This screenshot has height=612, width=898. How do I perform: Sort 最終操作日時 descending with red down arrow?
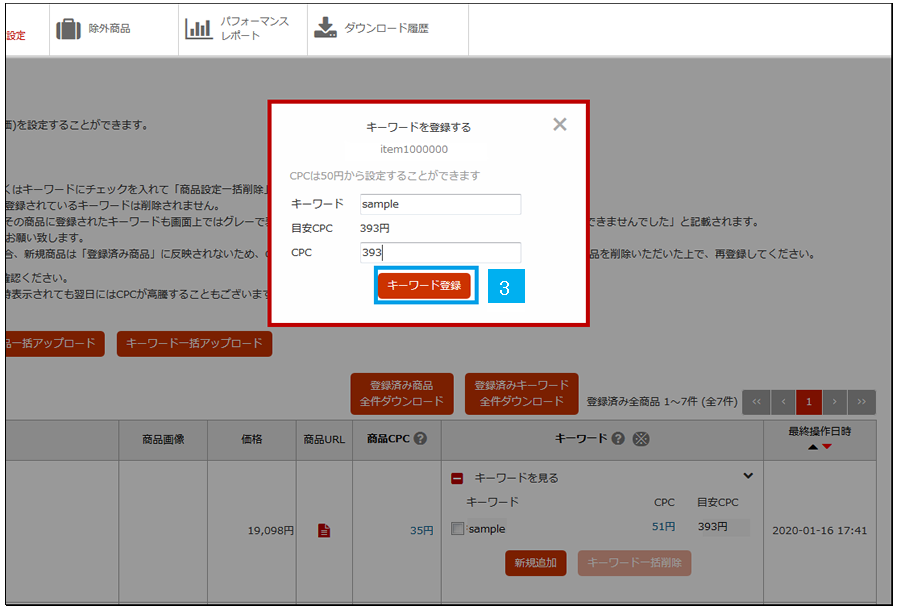[x=827, y=447]
